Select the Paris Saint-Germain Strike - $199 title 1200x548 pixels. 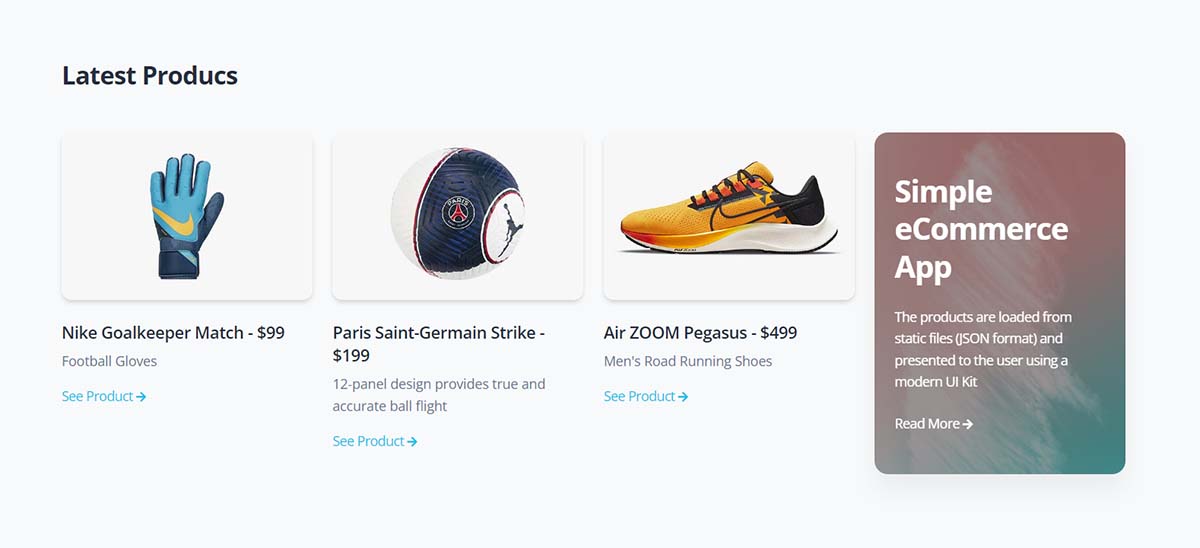439,344
